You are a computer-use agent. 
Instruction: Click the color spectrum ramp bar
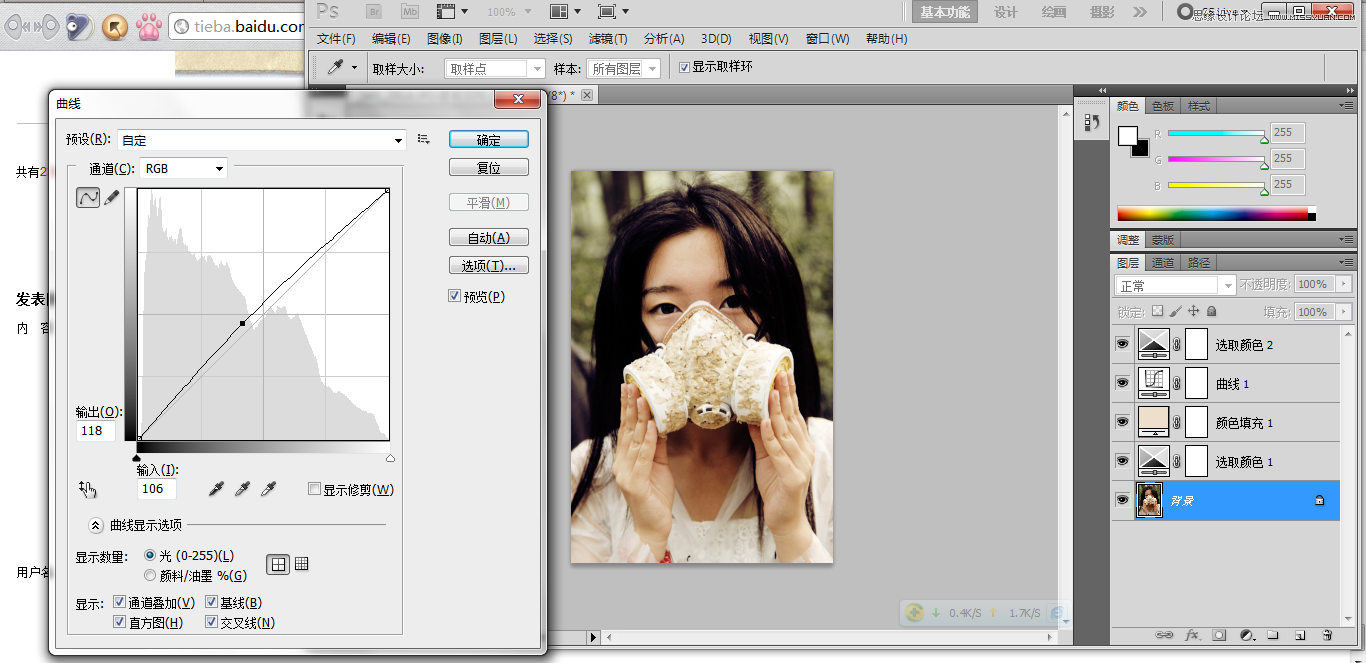[x=1216, y=213]
